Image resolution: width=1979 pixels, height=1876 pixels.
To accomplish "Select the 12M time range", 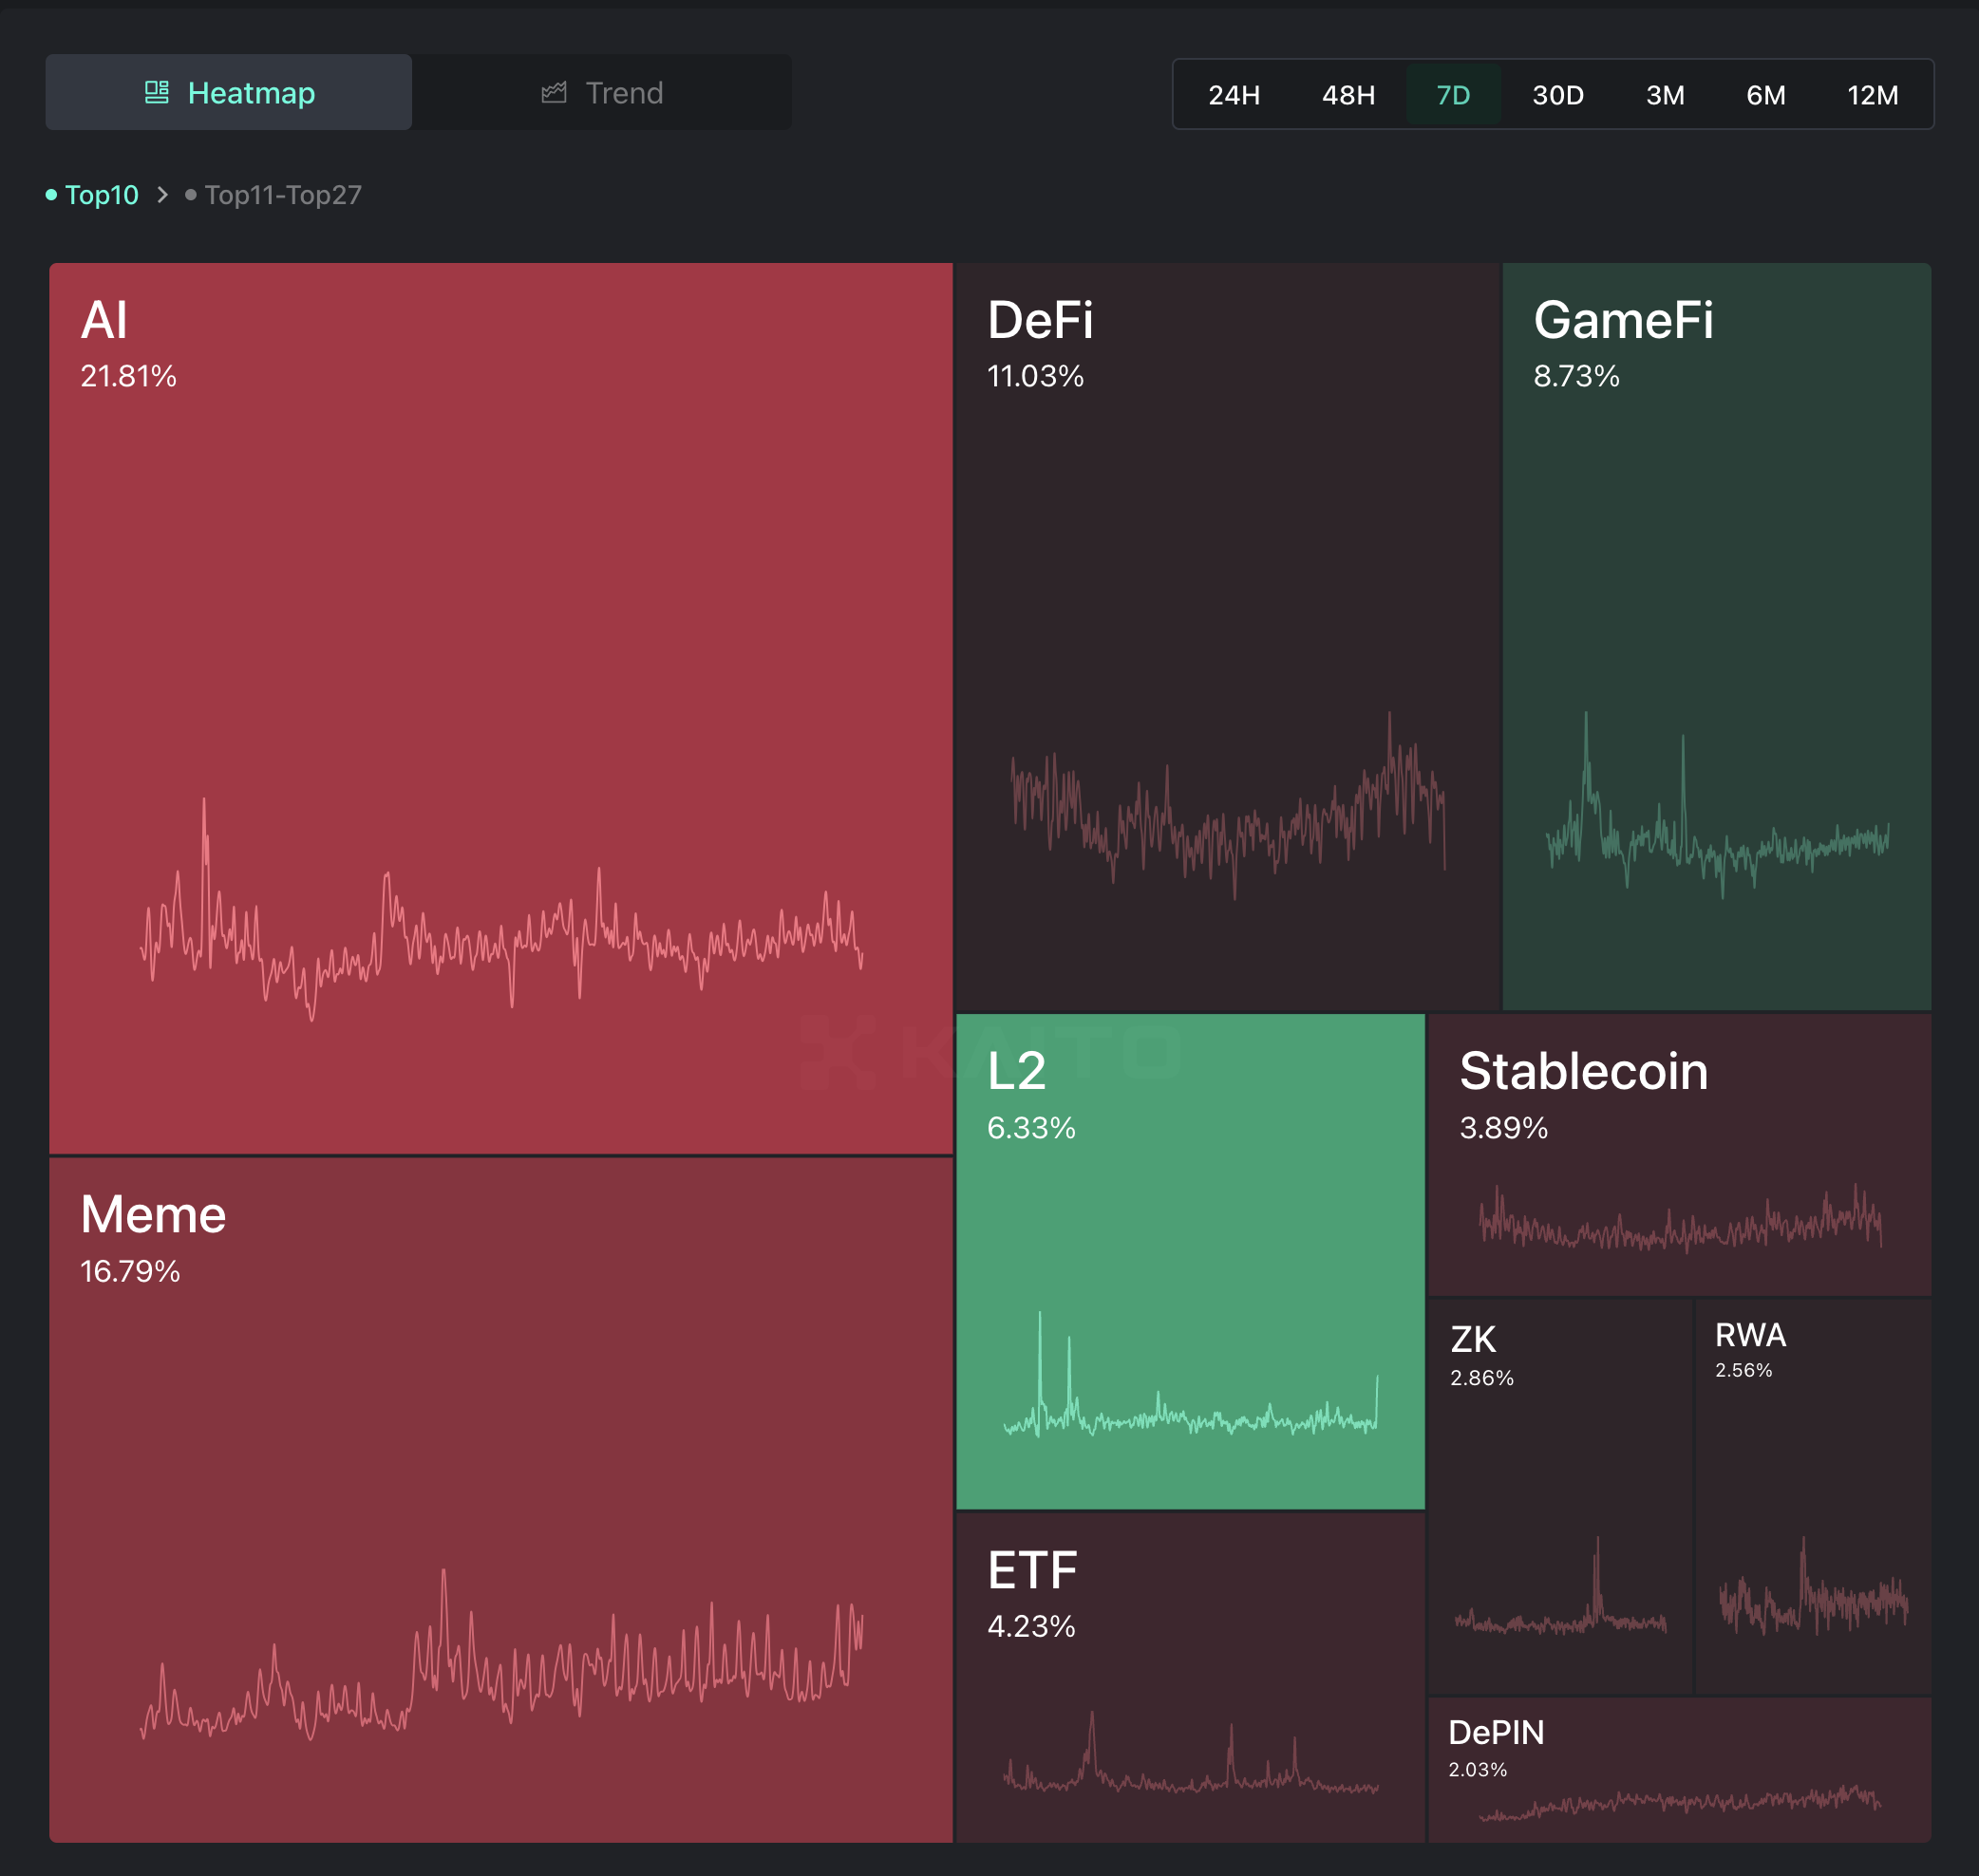I will 1872,95.
